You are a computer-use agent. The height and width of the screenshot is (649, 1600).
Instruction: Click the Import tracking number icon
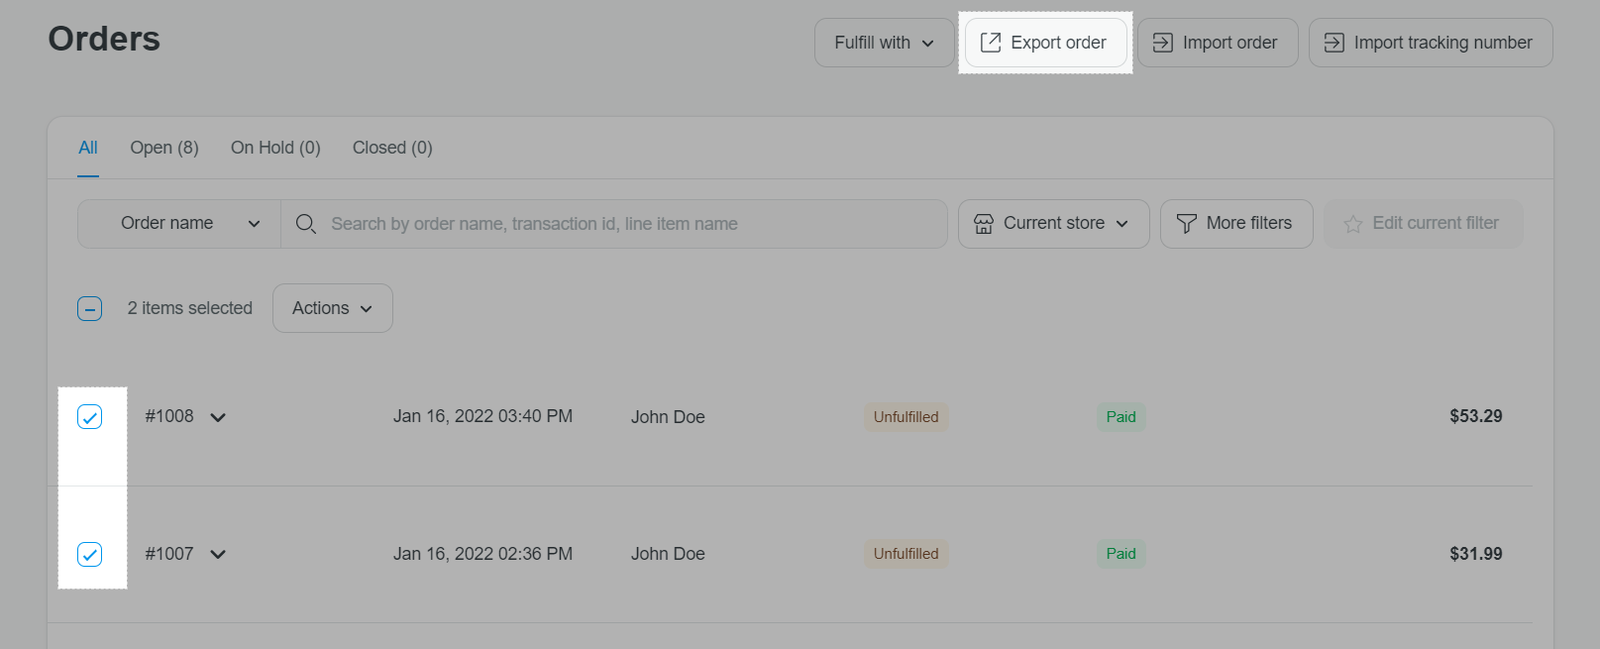[1334, 43]
